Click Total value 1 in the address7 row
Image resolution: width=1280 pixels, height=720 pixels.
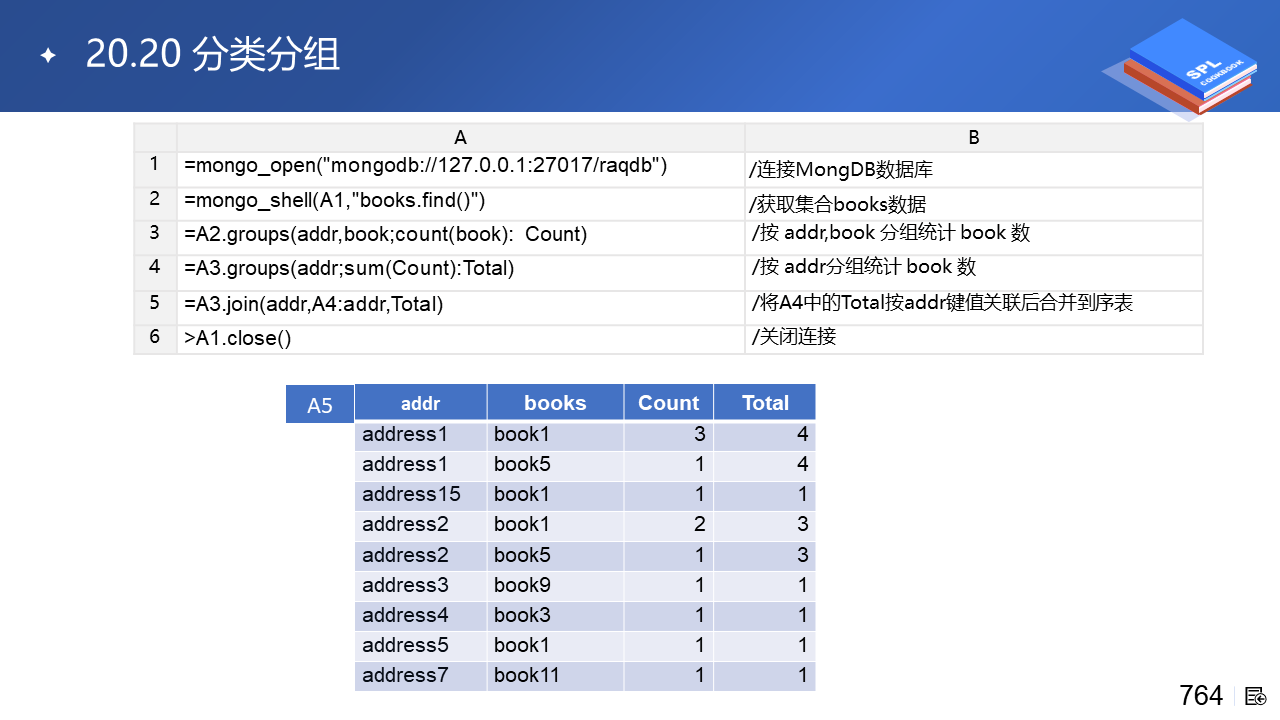click(765, 675)
